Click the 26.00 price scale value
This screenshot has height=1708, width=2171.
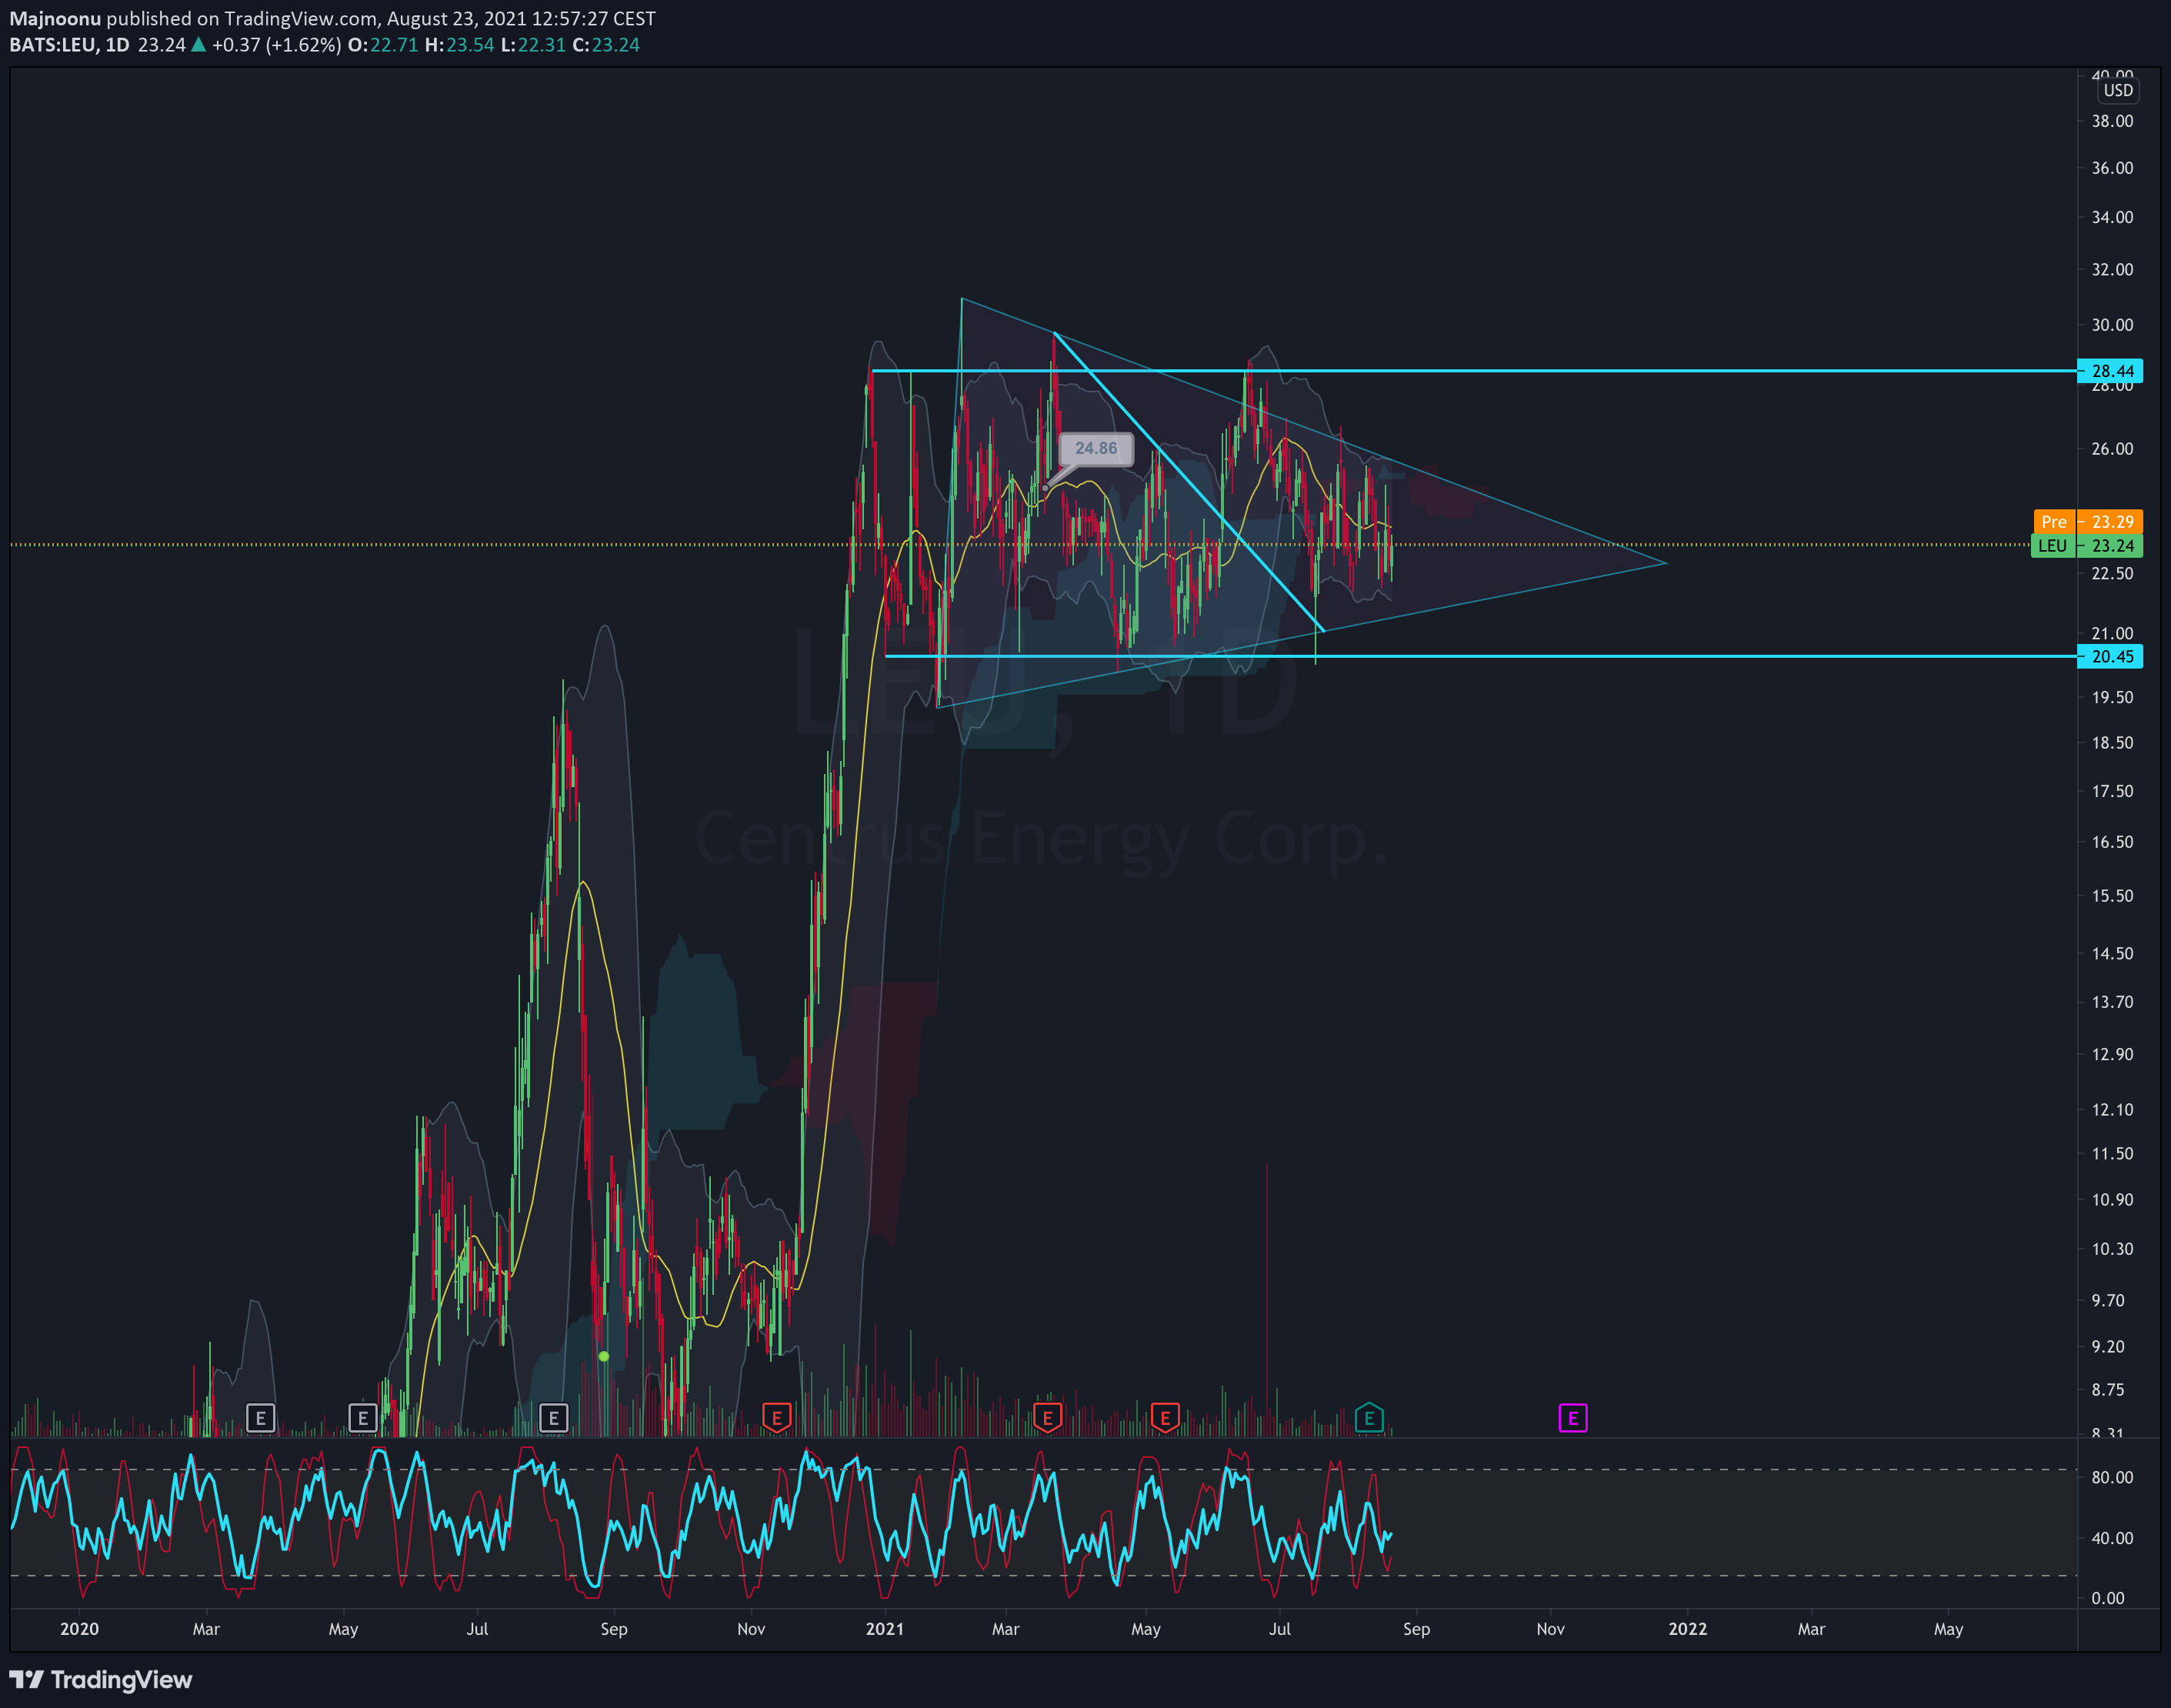pyautogui.click(x=2112, y=448)
